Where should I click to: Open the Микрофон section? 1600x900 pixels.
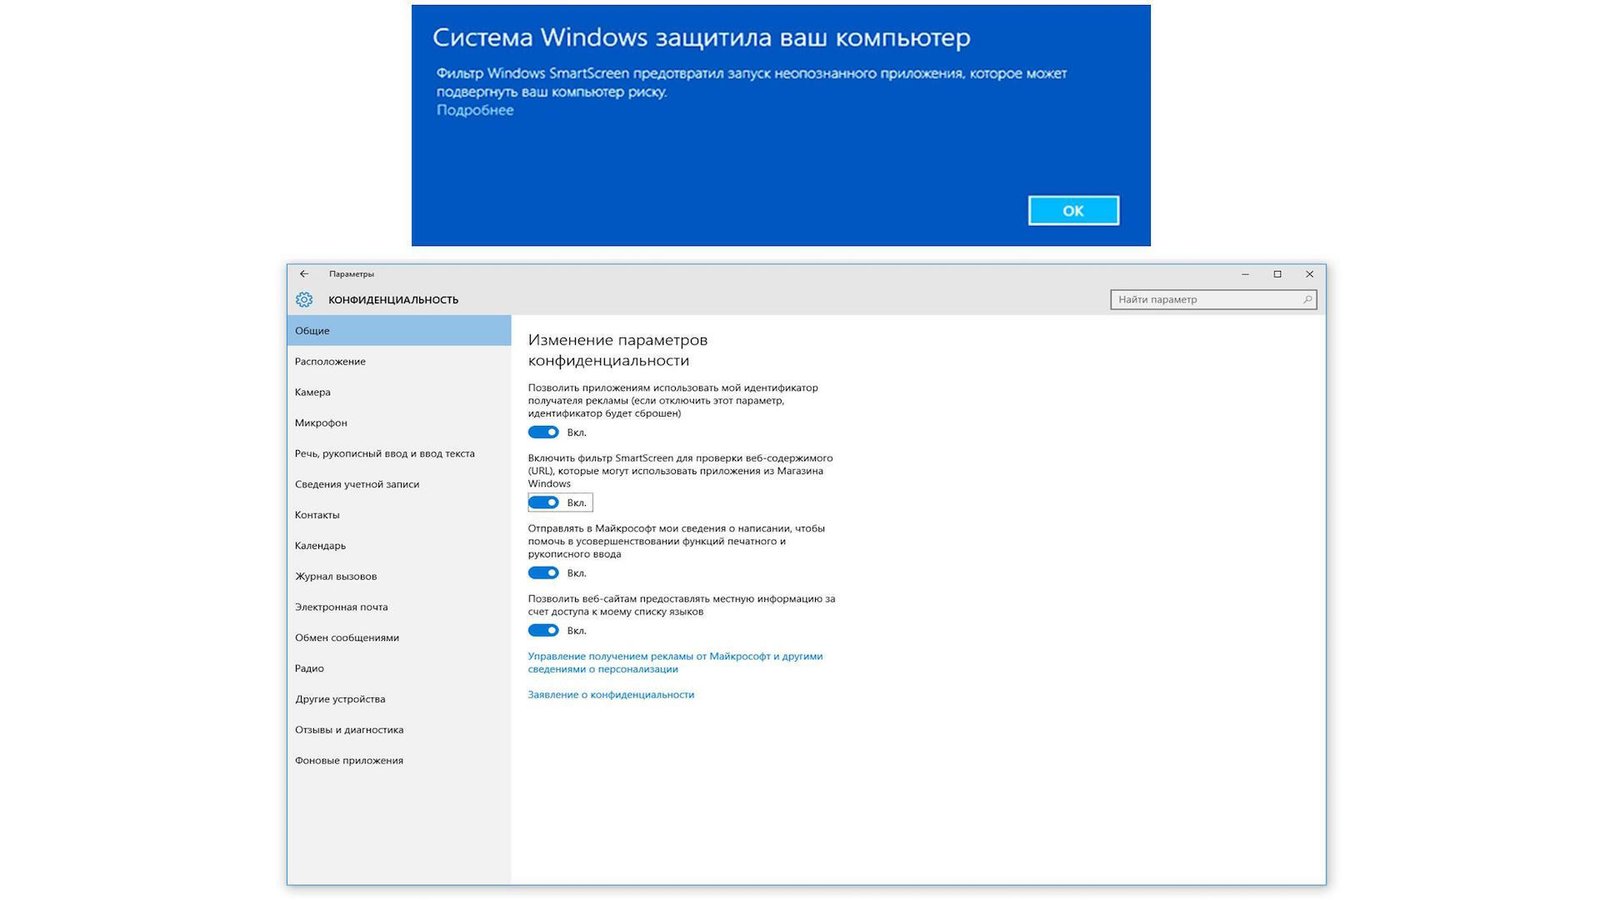[x=399, y=423]
